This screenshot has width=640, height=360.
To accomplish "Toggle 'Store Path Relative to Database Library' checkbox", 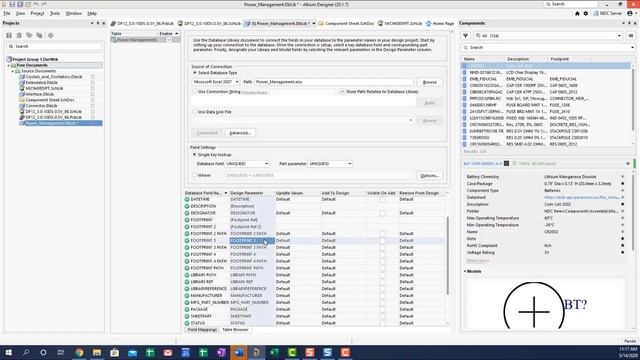I will click(x=342, y=92).
